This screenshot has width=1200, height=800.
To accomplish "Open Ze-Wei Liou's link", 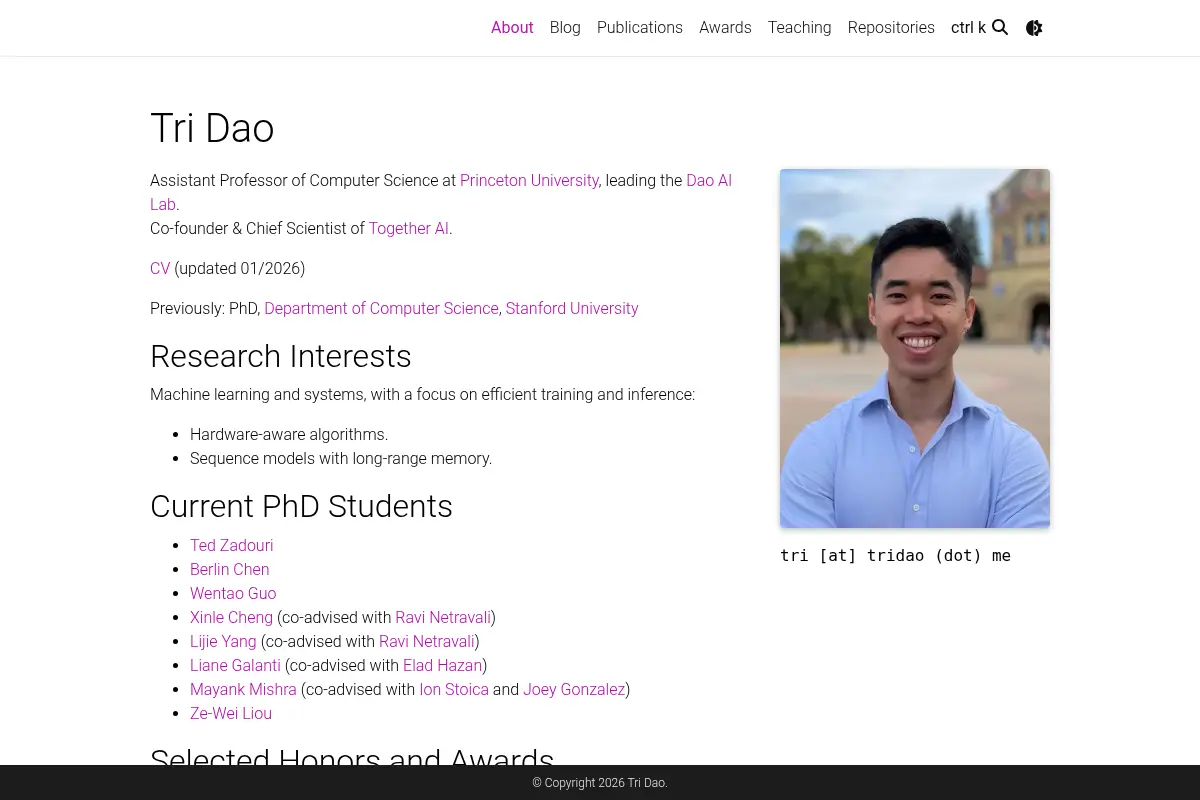I will 231,714.
